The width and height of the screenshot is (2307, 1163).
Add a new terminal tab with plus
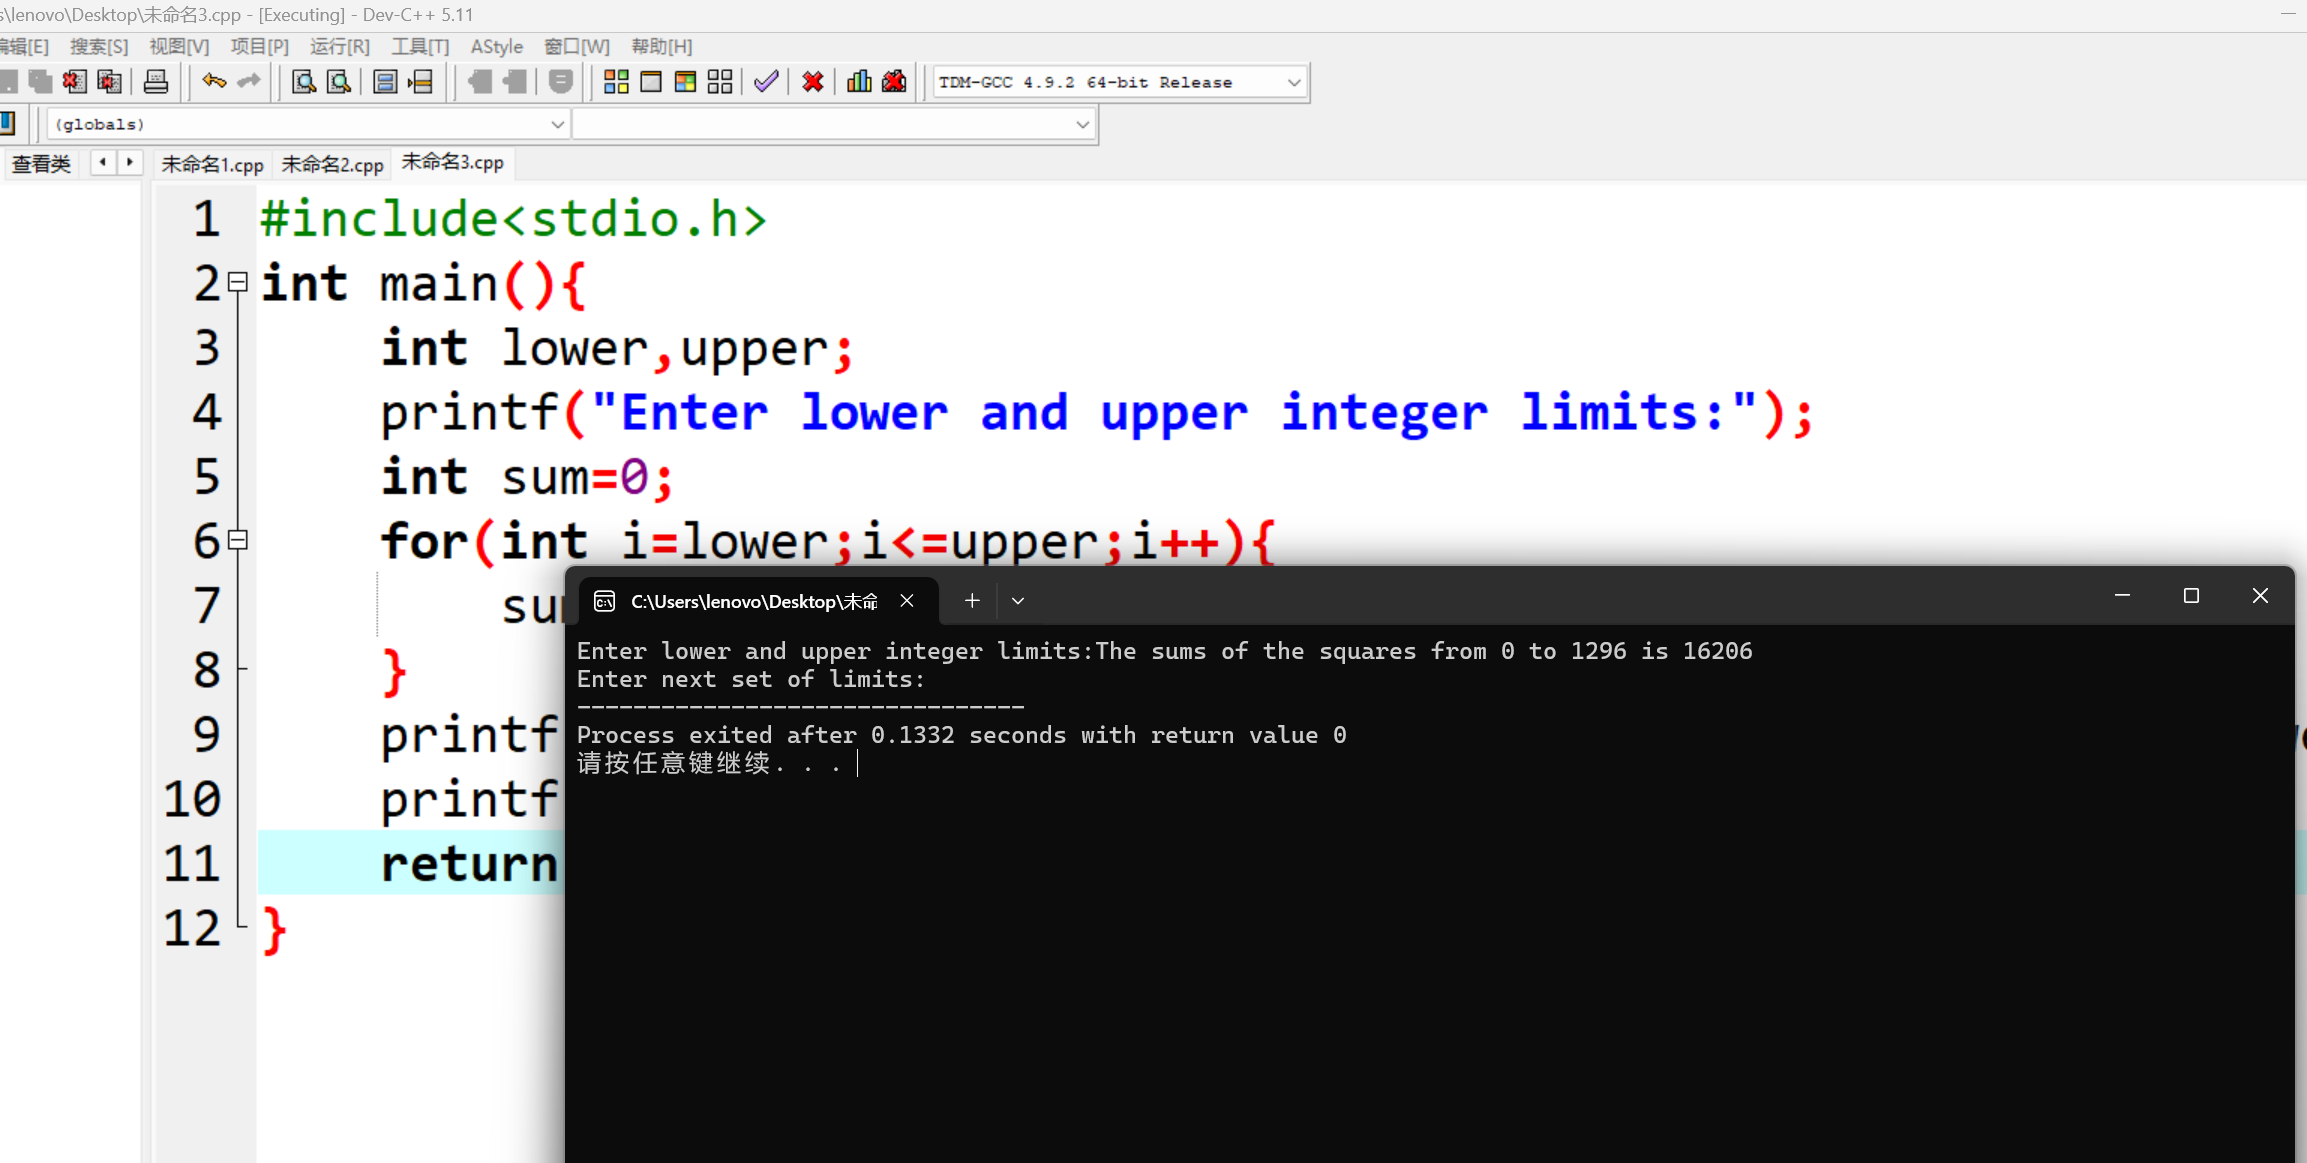[972, 601]
